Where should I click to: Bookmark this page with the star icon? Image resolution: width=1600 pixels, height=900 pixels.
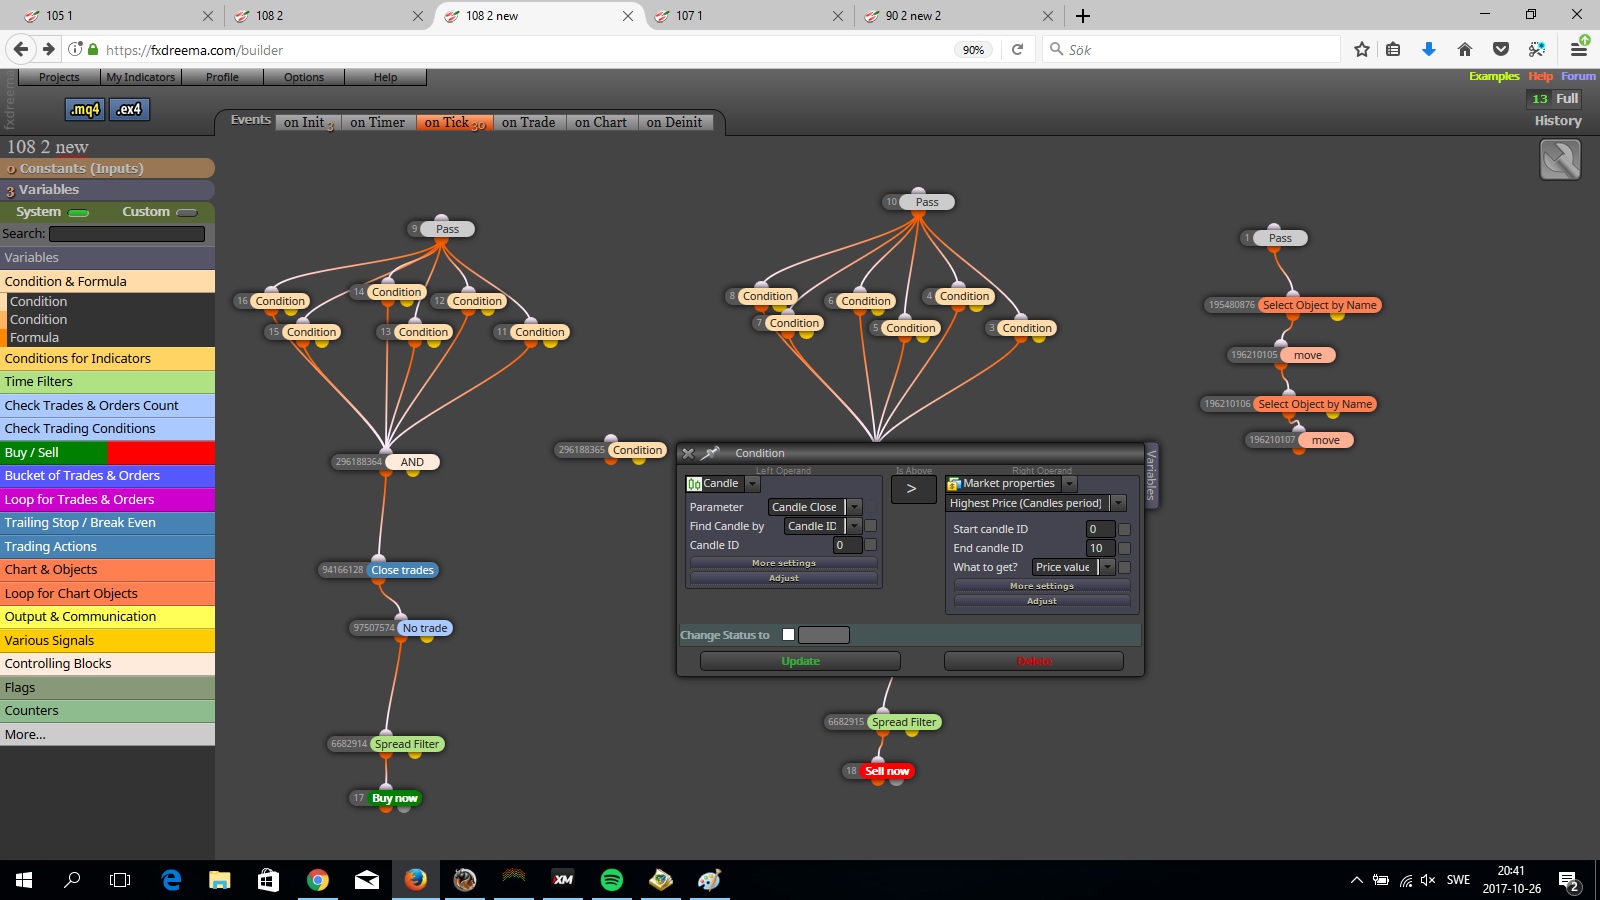tap(1362, 49)
